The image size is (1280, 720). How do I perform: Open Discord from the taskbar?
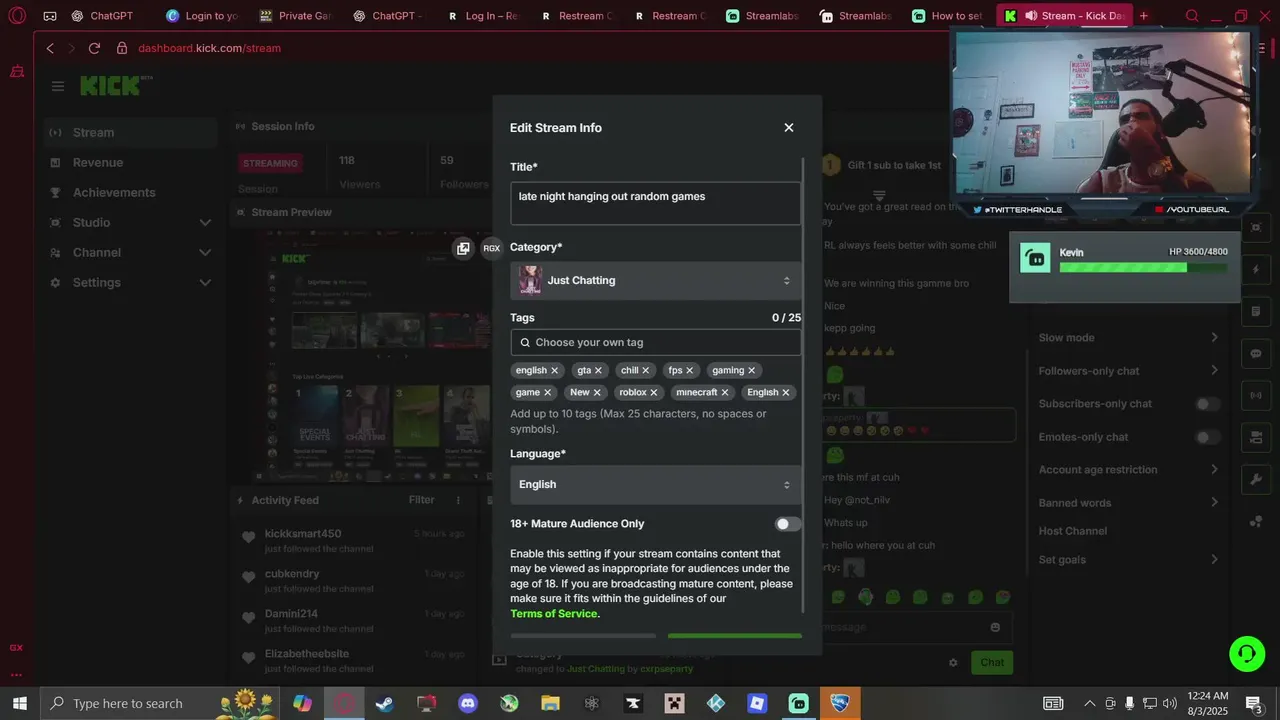click(467, 703)
